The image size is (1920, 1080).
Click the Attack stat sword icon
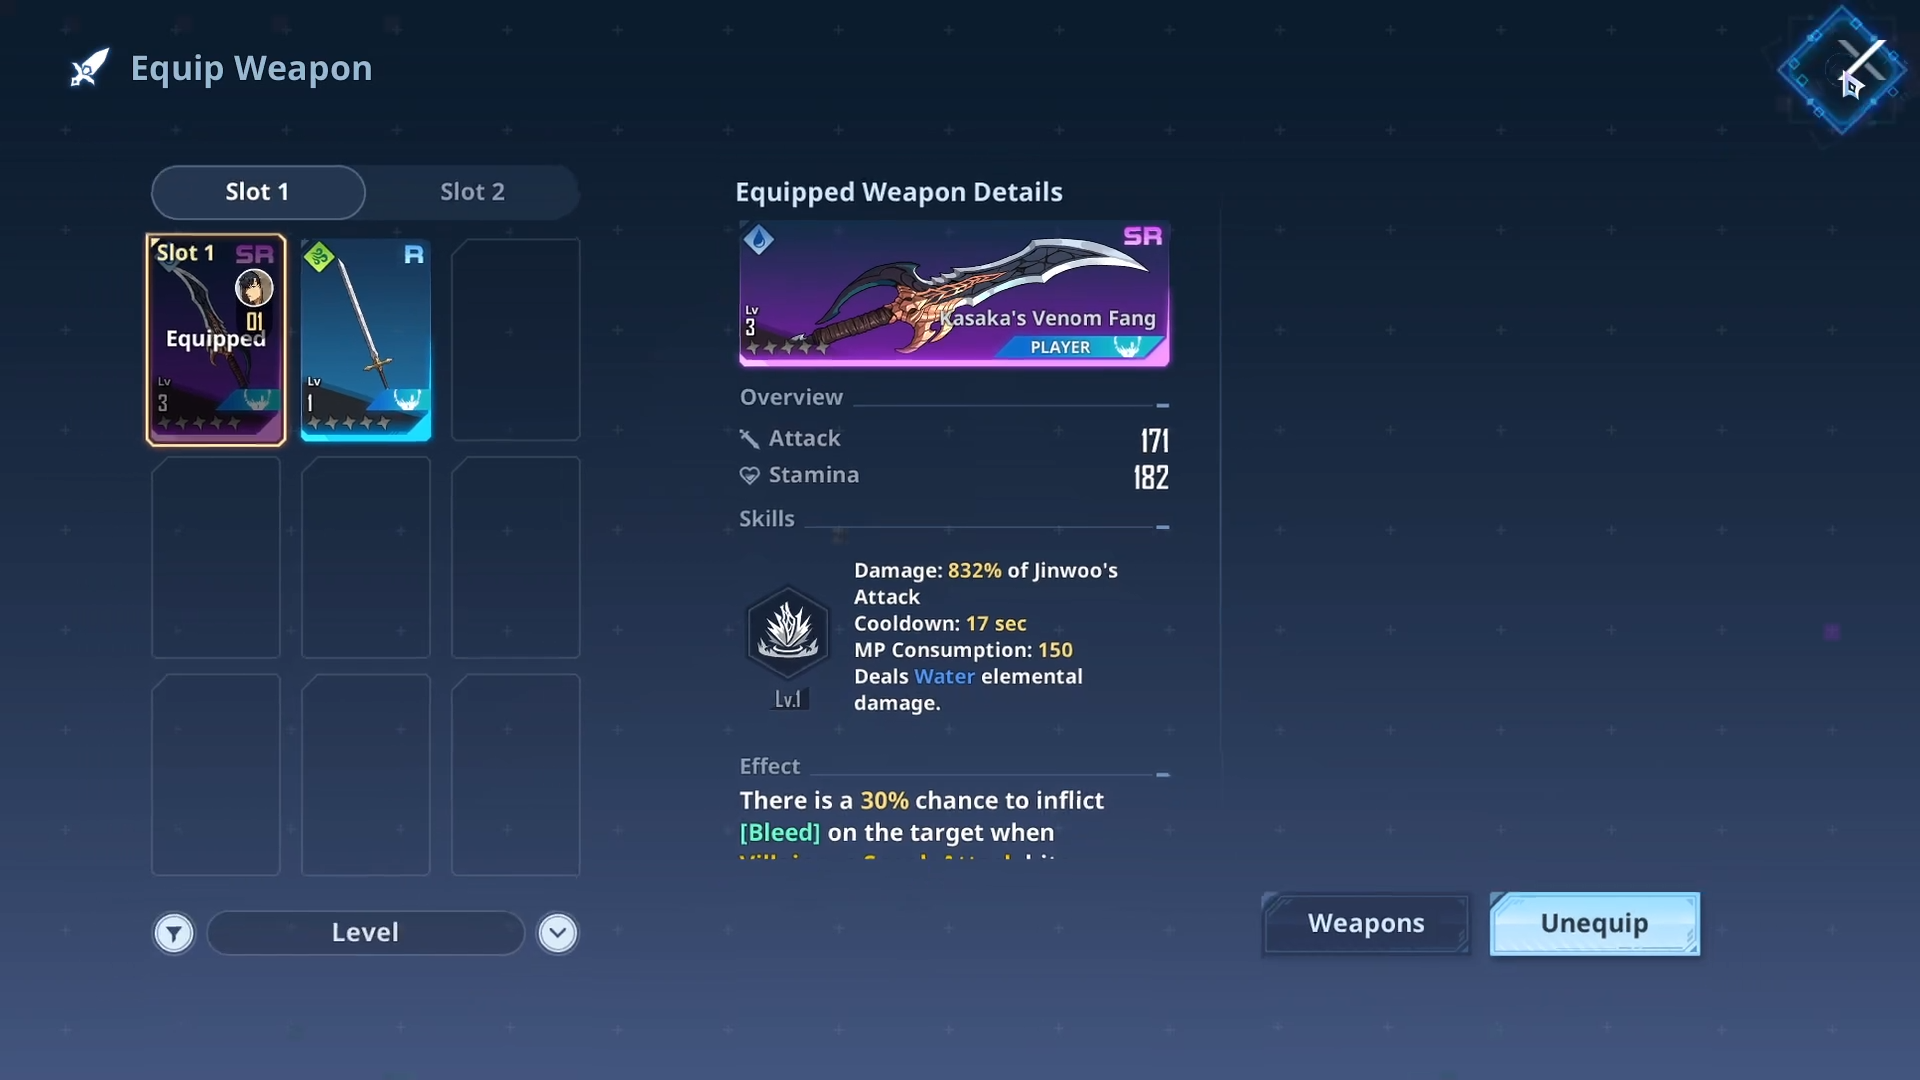click(x=749, y=439)
